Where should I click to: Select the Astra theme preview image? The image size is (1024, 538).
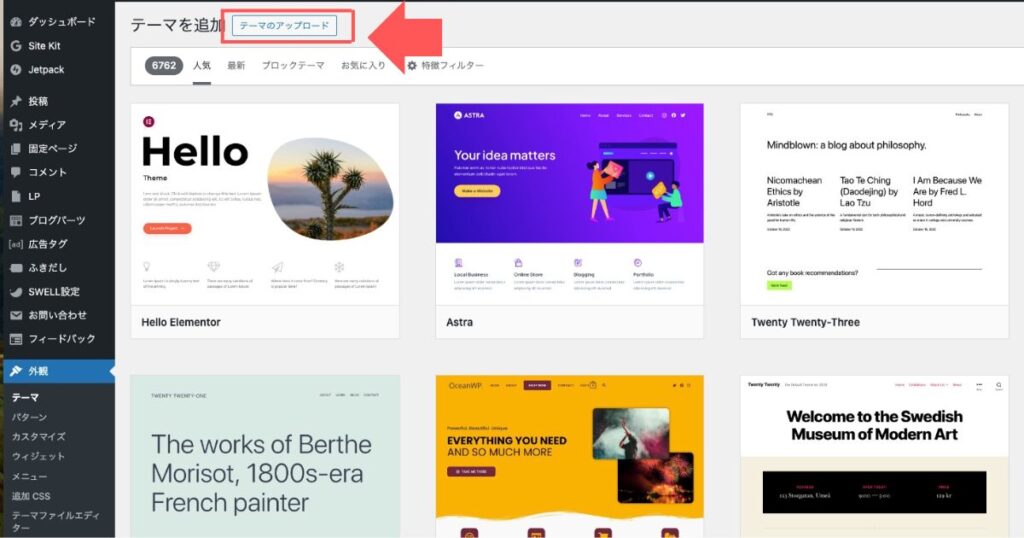(569, 204)
